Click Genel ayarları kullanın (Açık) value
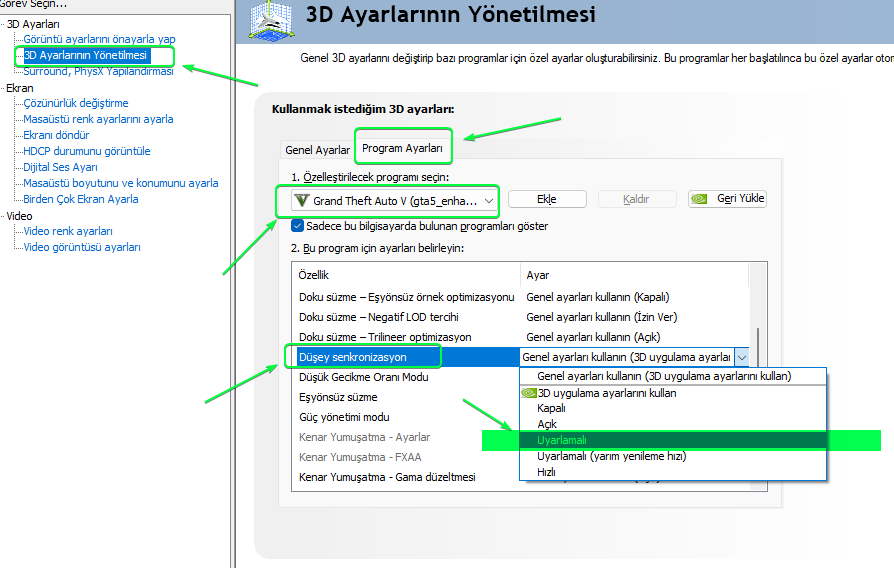 pyautogui.click(x=593, y=337)
